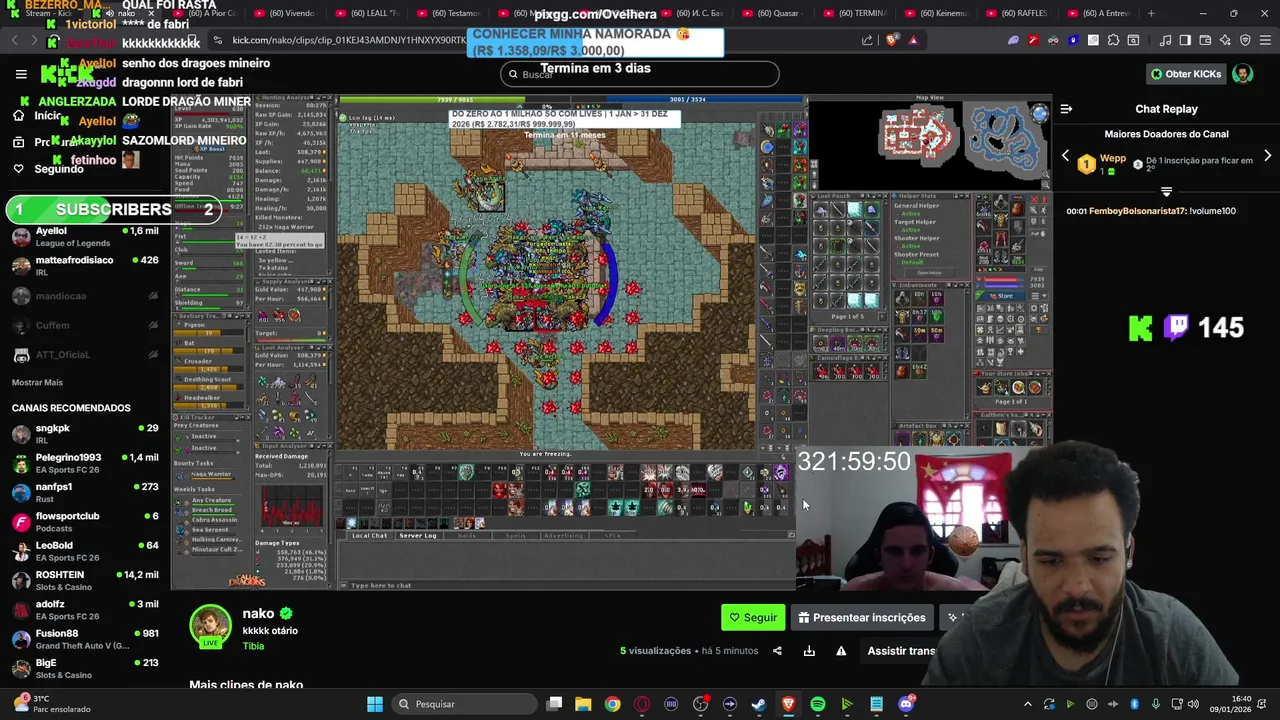
Task: Share this clip via share icon
Action: point(777,651)
